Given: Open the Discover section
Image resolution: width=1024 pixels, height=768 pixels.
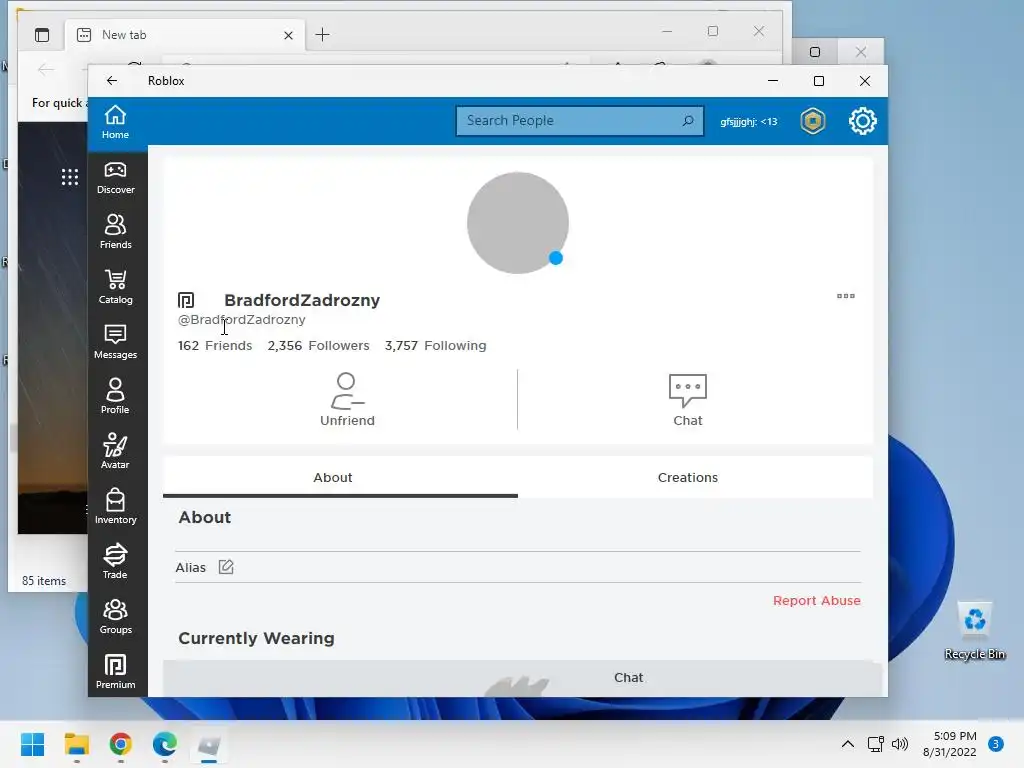Looking at the screenshot, I should tap(115, 178).
